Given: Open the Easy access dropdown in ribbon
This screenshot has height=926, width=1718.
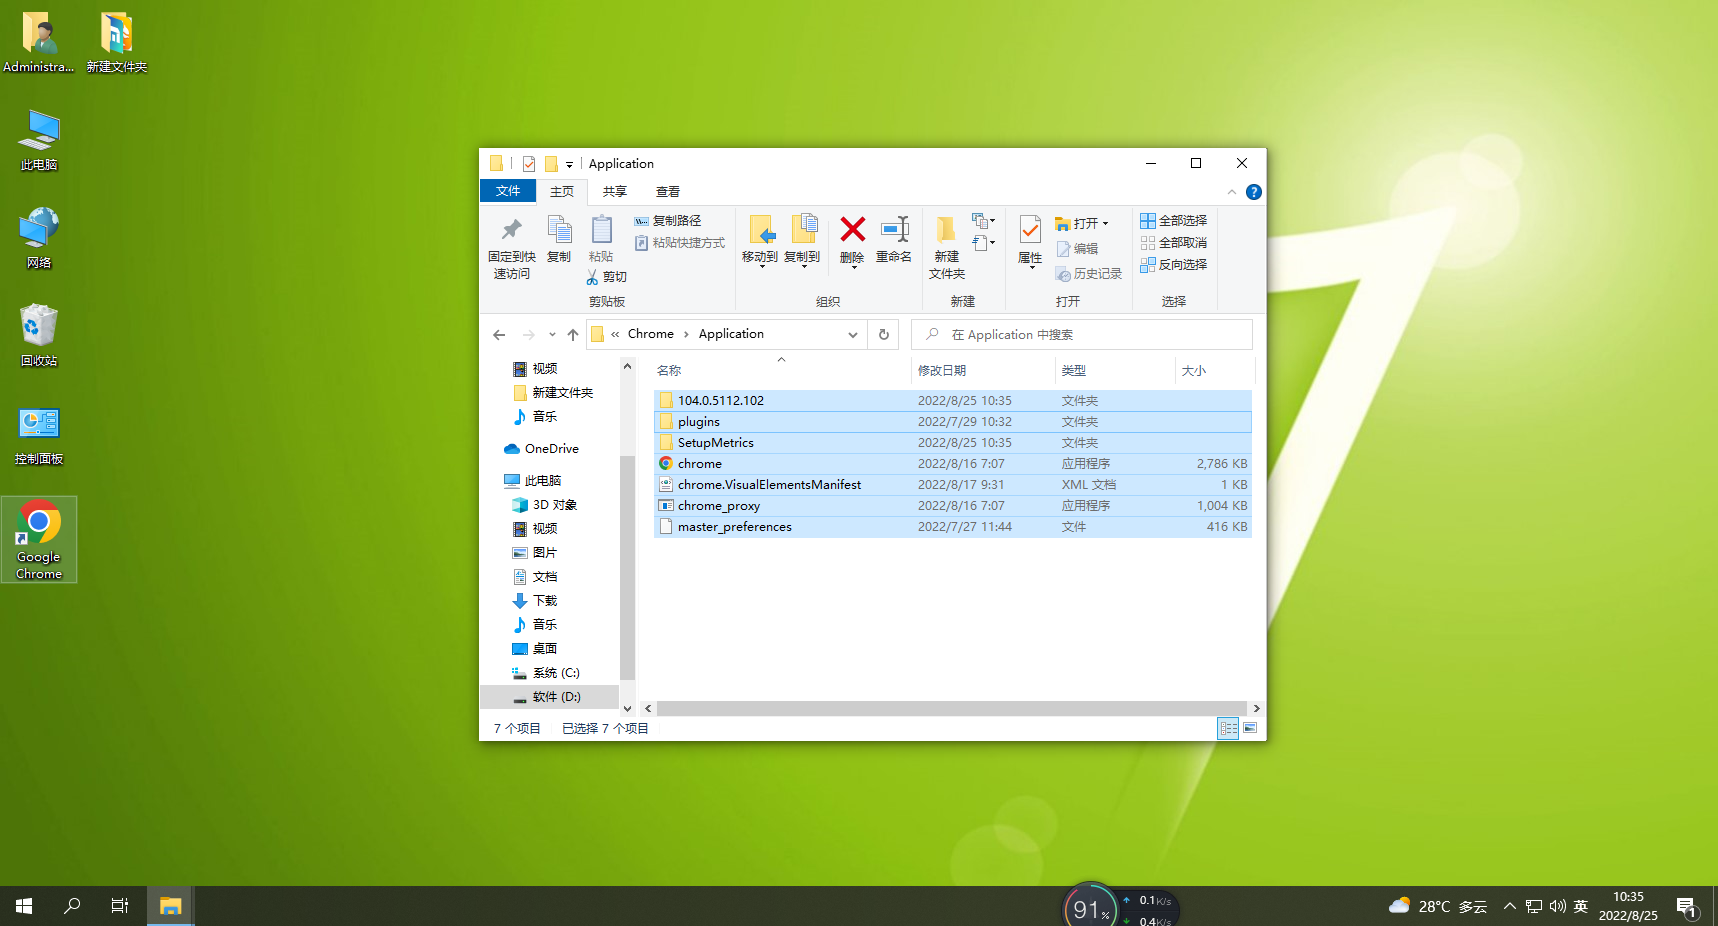Looking at the screenshot, I should pos(984,243).
